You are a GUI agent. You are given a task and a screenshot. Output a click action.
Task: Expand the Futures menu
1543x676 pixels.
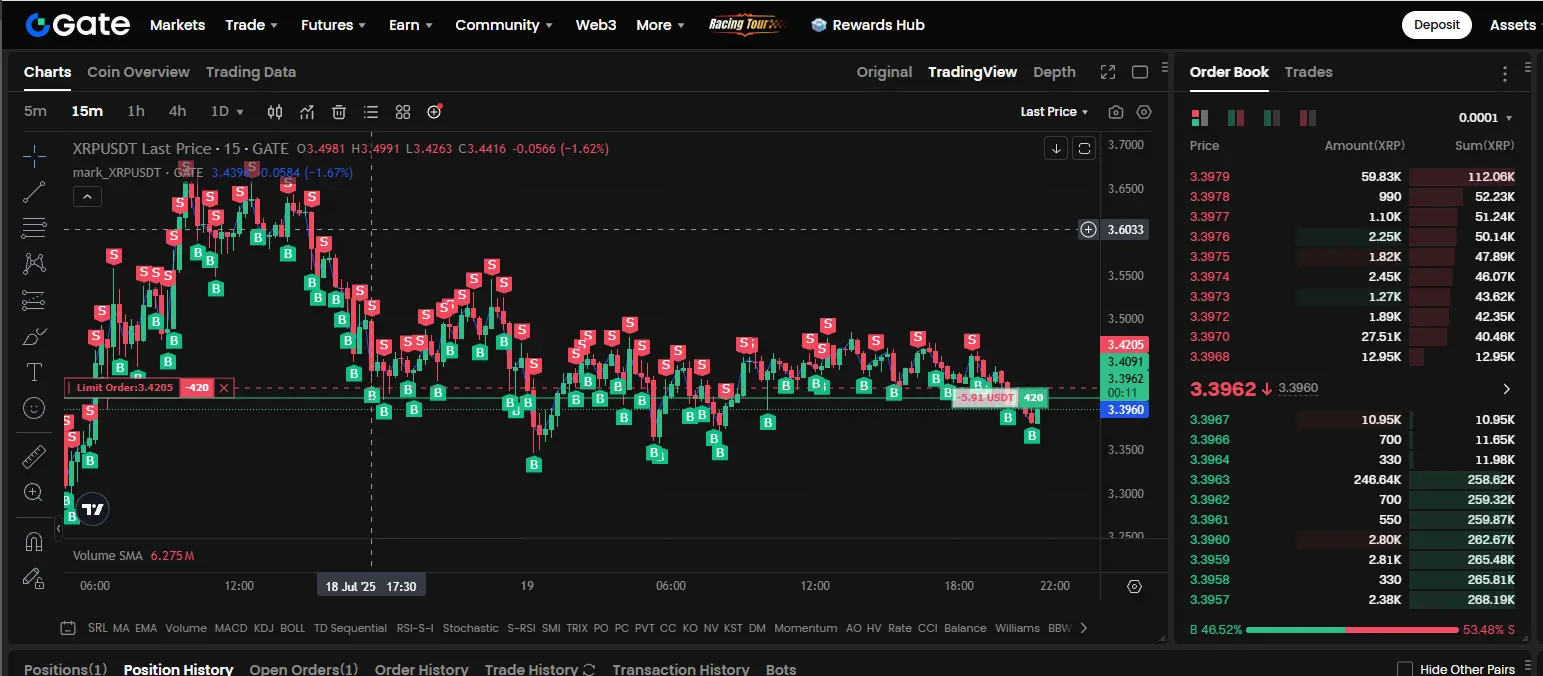[333, 25]
